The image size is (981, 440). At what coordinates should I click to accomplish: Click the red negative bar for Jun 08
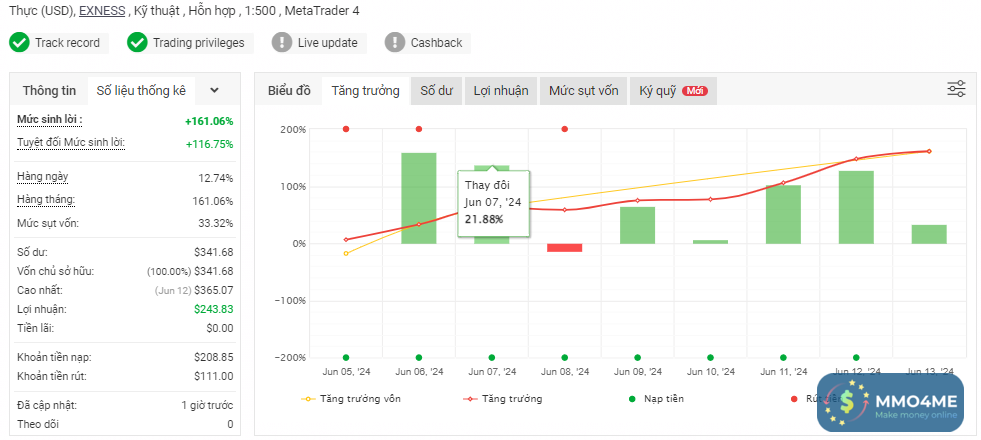565,247
